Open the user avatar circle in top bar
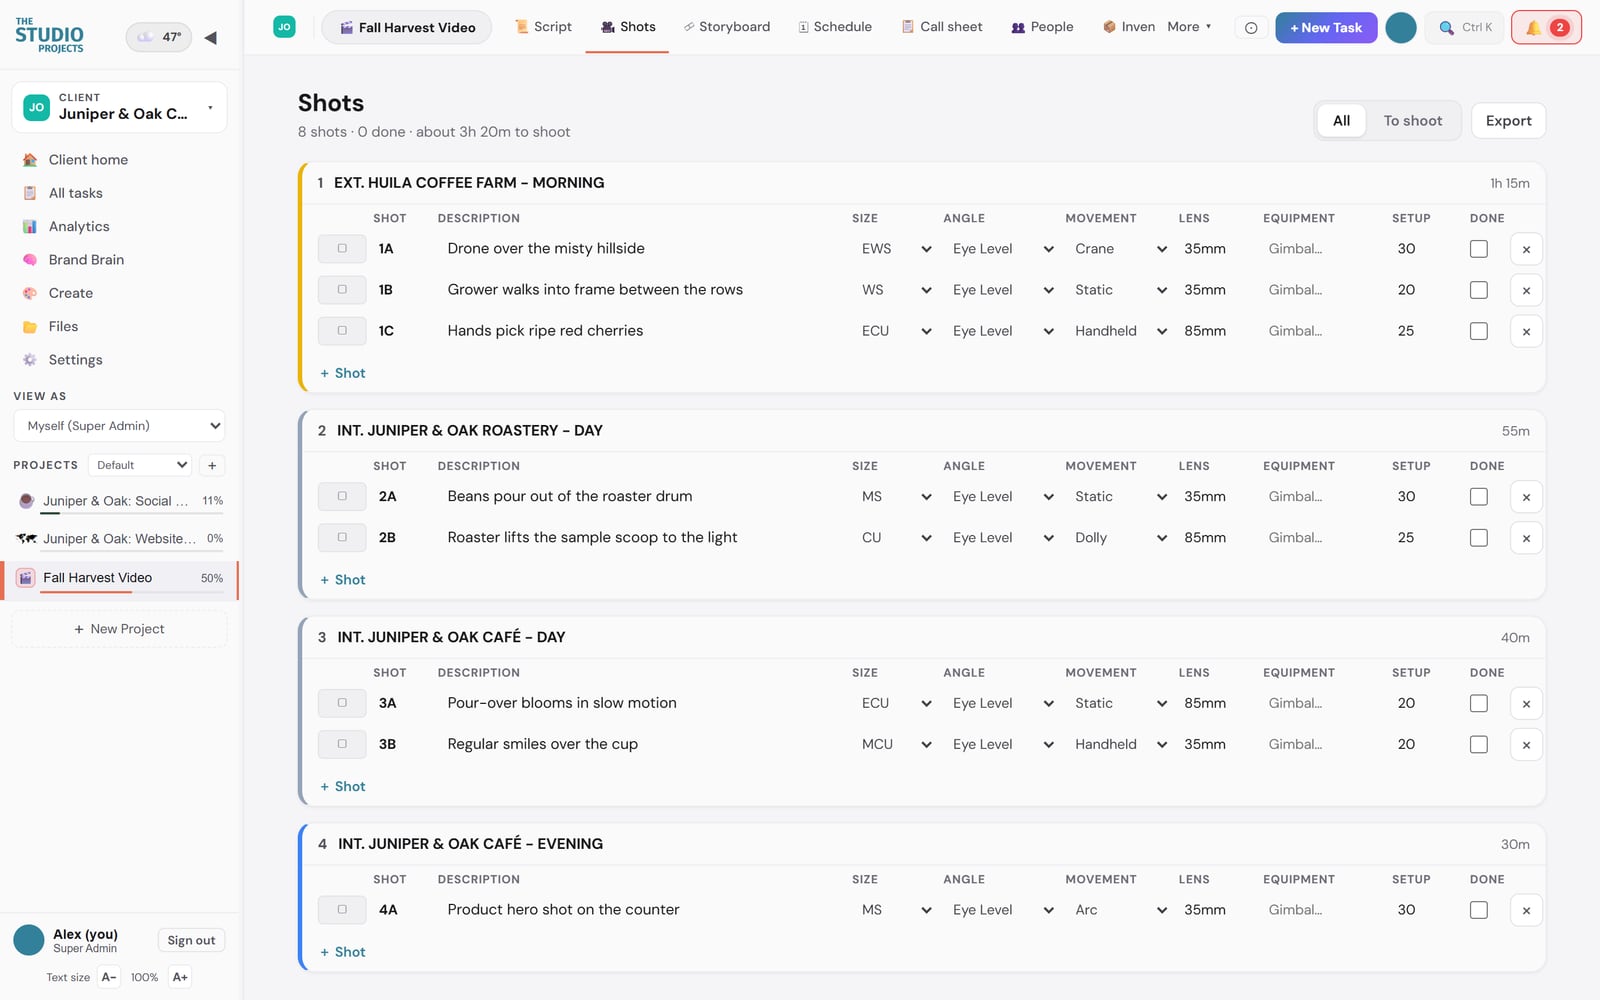1600x1000 pixels. [x=1400, y=28]
